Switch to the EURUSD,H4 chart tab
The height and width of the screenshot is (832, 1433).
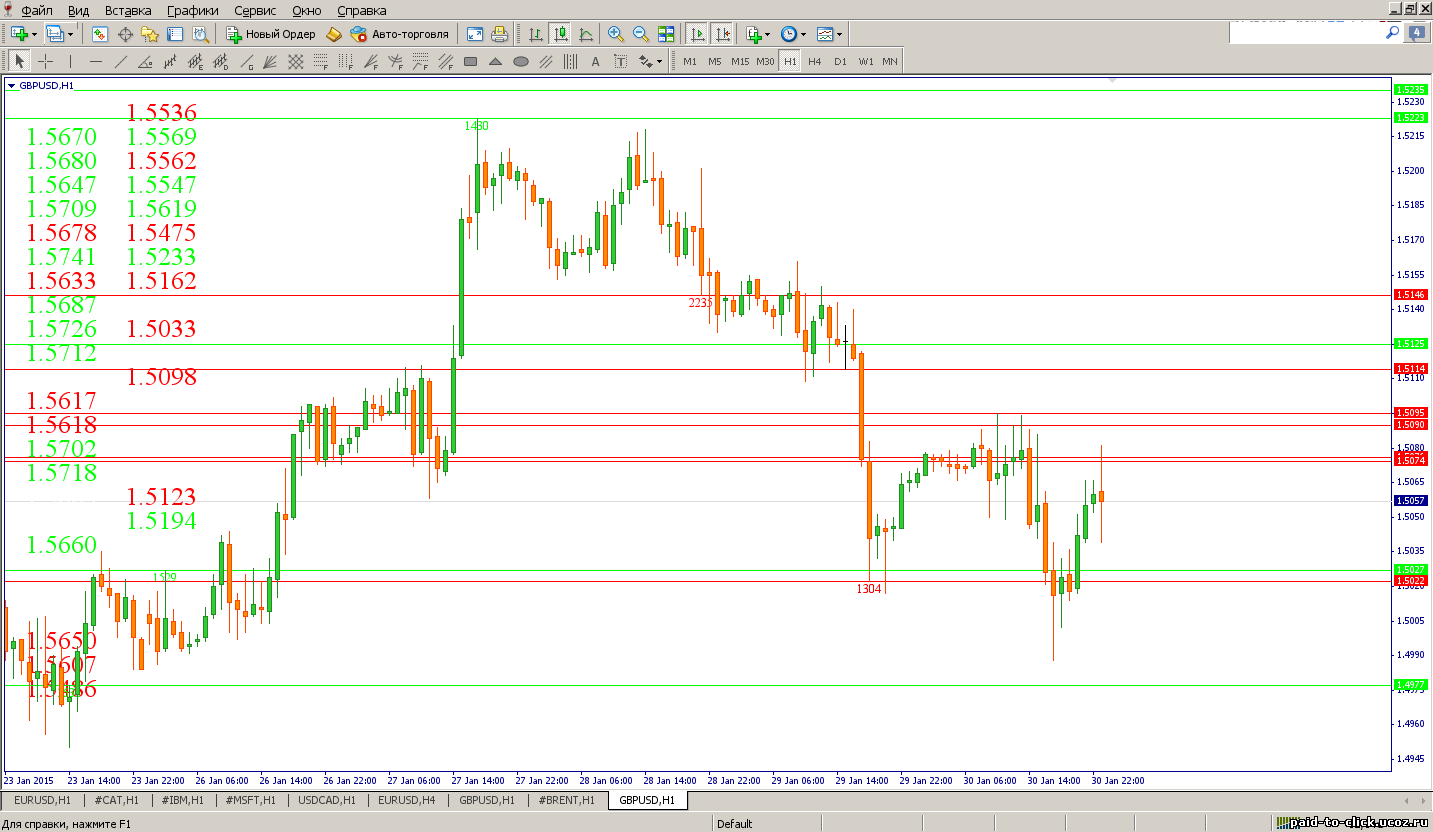tap(406, 800)
